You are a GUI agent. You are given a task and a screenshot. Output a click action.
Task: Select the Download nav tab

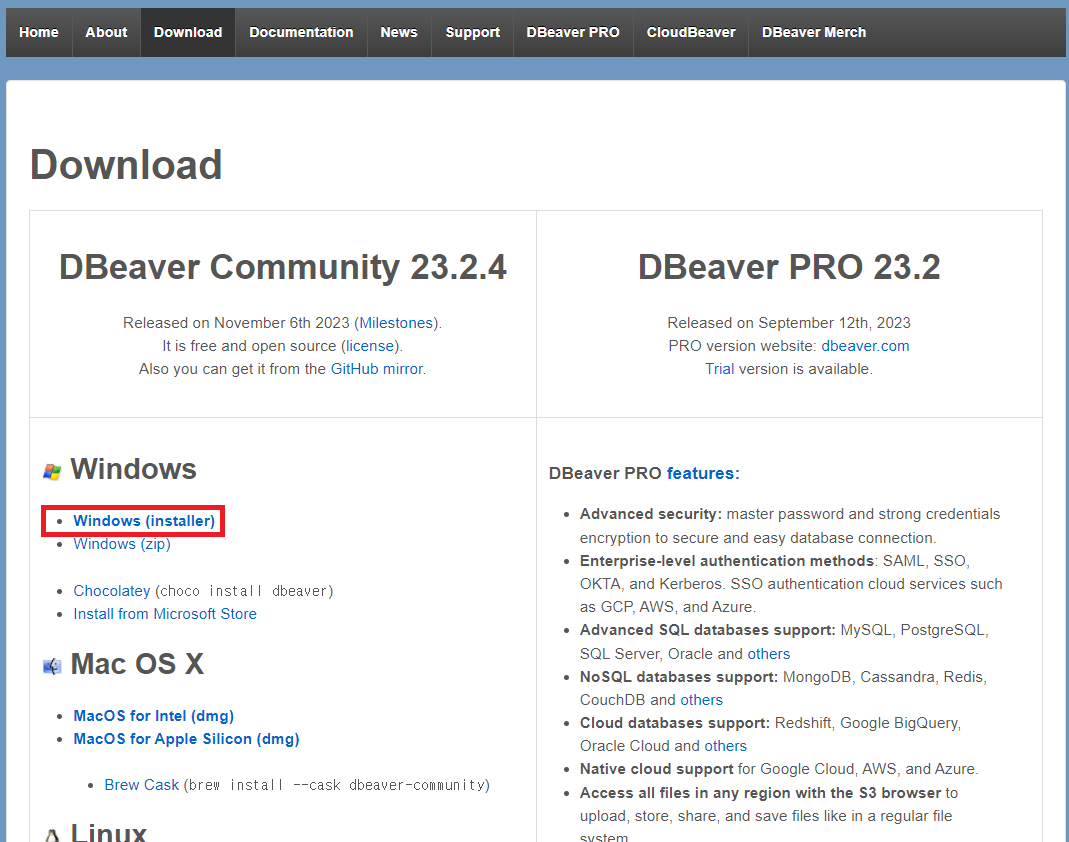[188, 32]
